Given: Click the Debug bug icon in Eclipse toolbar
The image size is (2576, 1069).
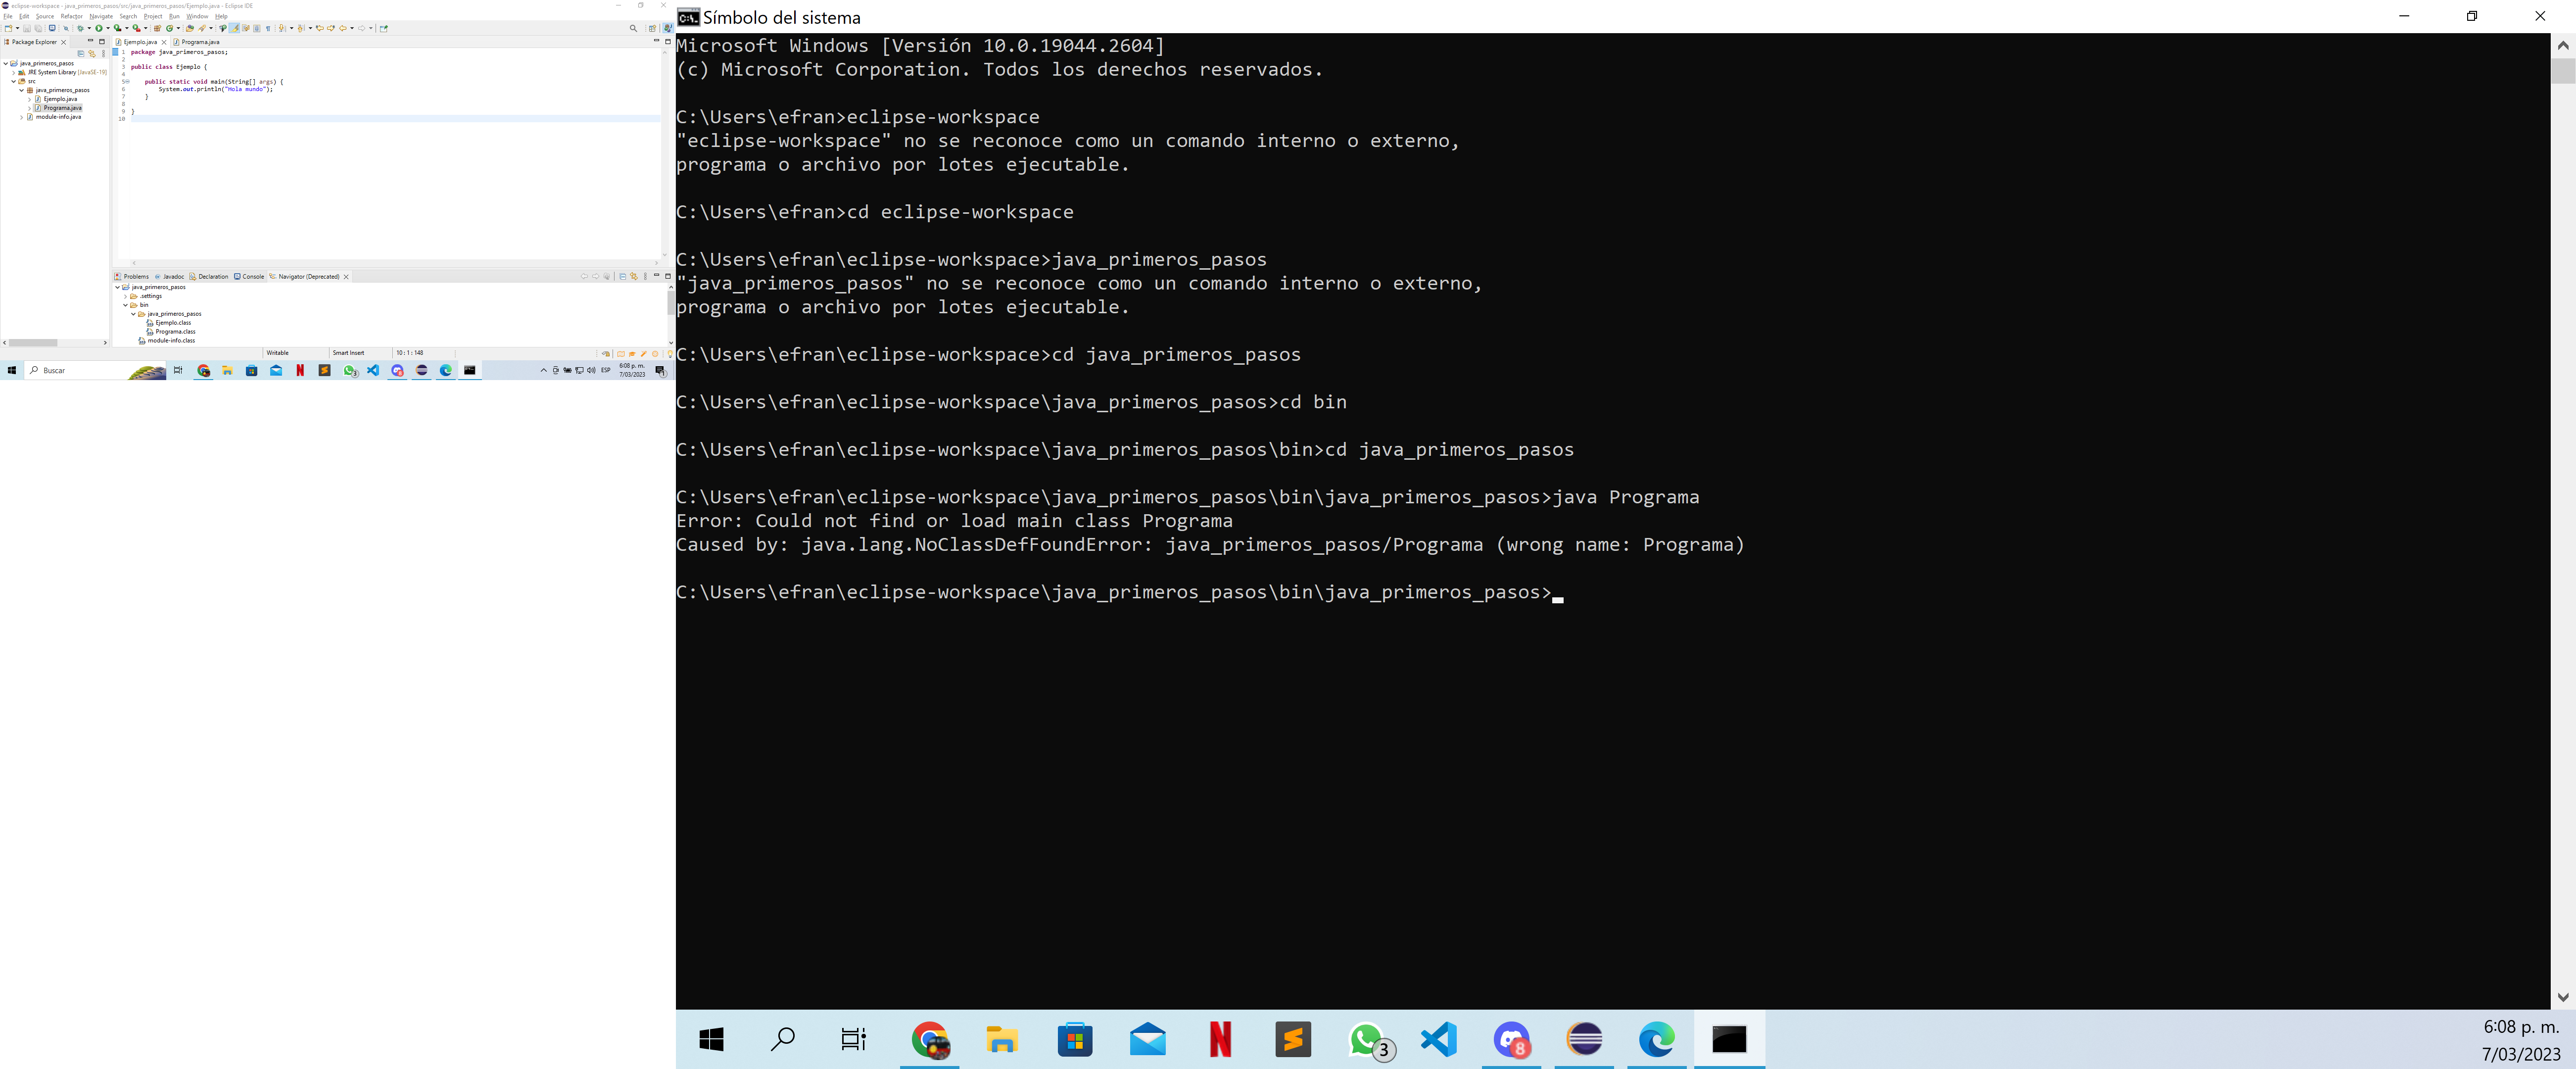Looking at the screenshot, I should click(80, 28).
